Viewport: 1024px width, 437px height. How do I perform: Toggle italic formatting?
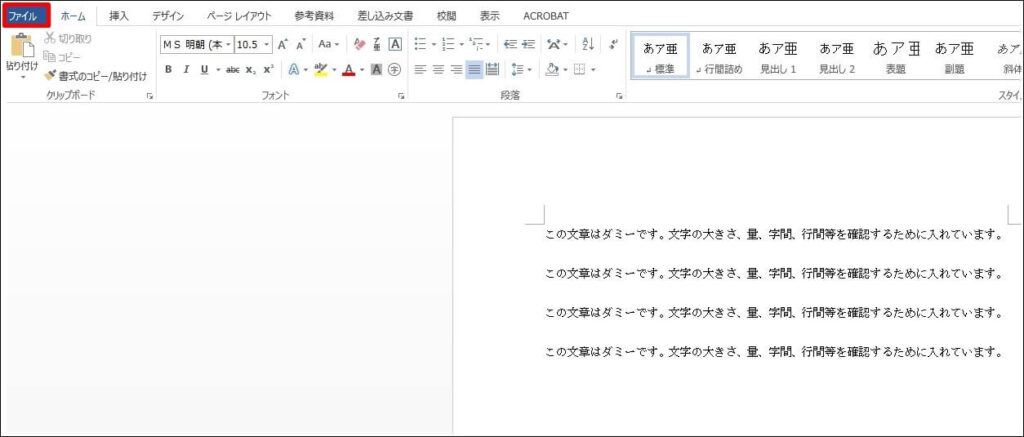point(186,69)
